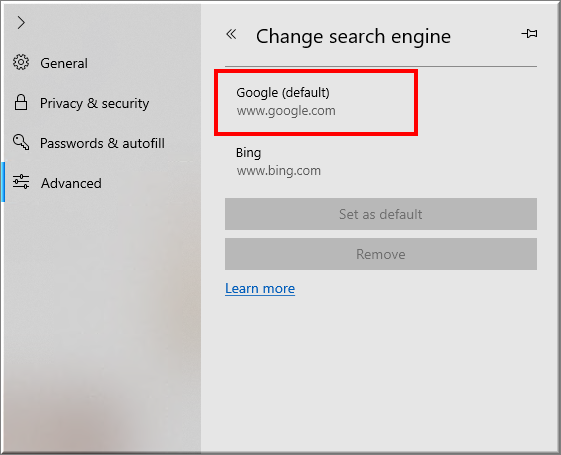561x455 pixels.
Task: Click the Passwords & autofill key icon
Action: coord(21,142)
